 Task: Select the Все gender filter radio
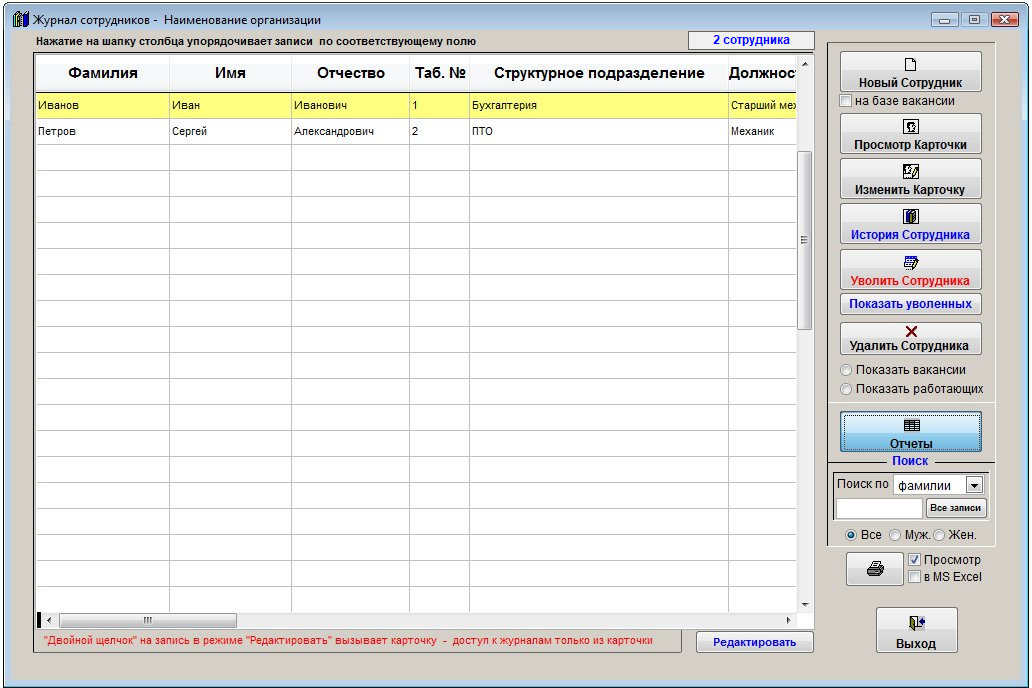click(x=850, y=535)
